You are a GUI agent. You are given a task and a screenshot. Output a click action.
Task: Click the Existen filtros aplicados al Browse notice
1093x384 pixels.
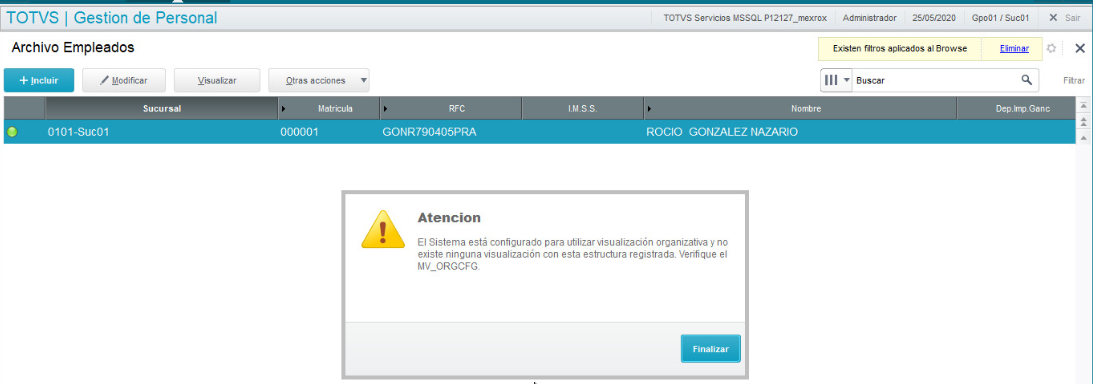900,49
